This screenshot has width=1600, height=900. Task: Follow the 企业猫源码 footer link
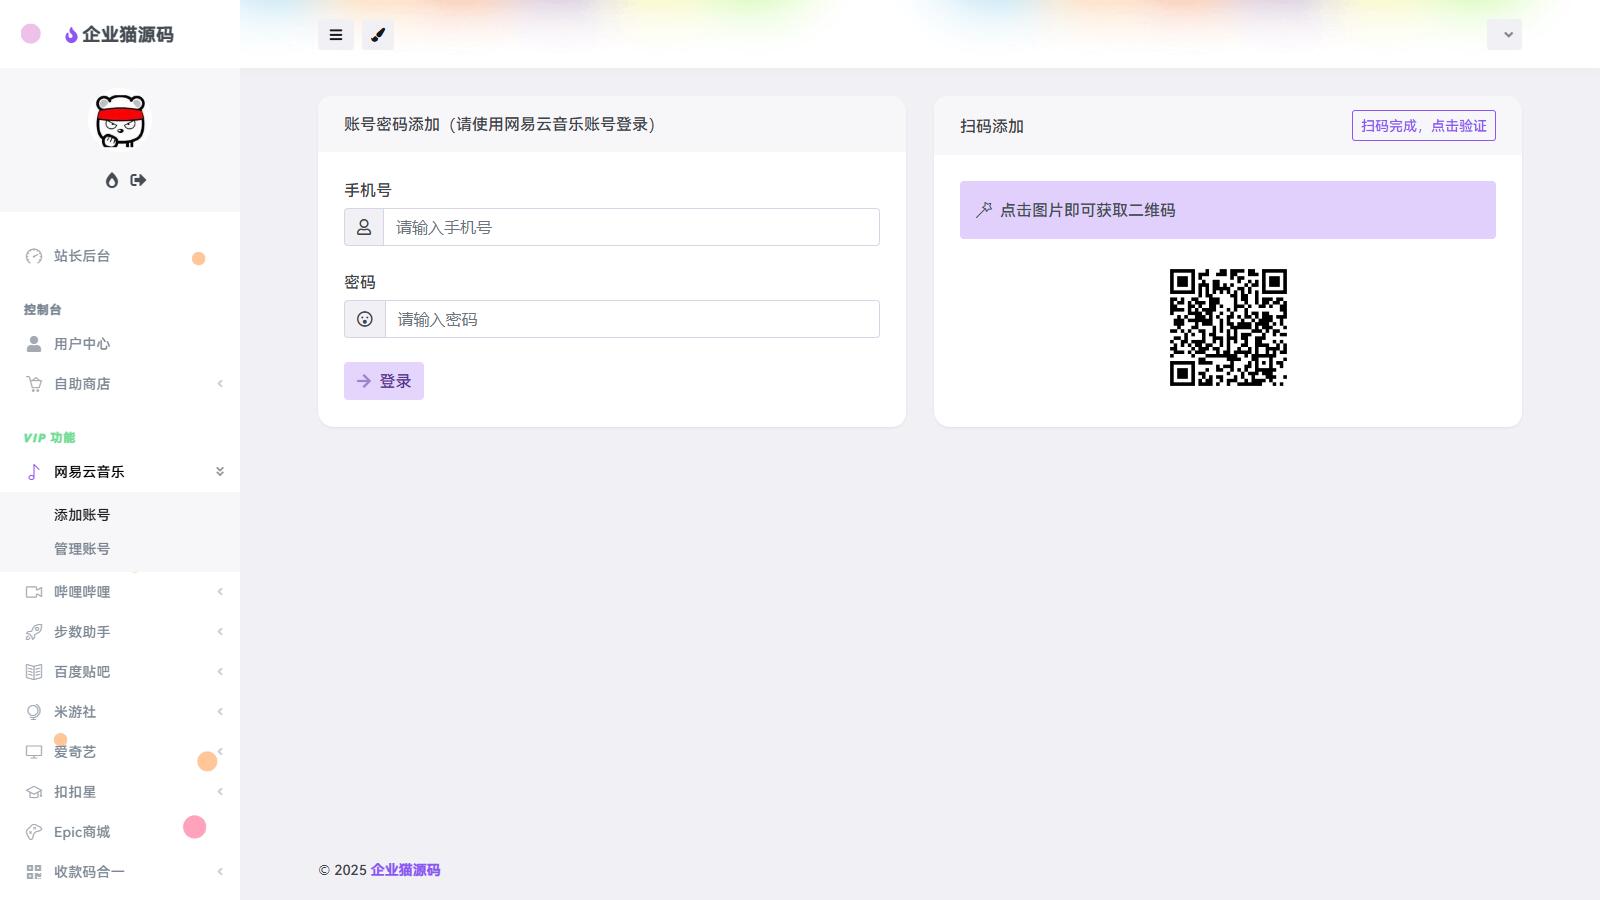405,870
